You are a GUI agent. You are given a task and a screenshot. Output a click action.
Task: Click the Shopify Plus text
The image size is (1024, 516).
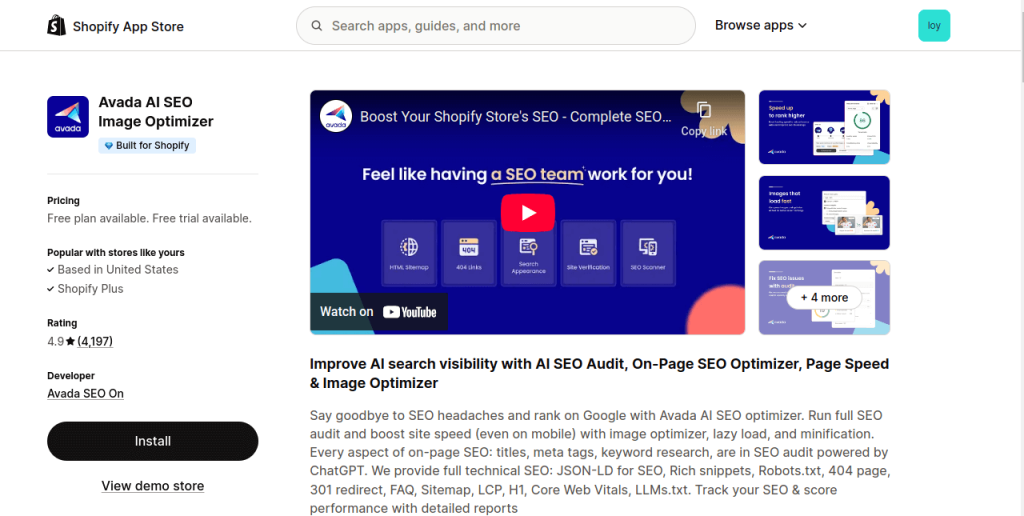(x=90, y=289)
